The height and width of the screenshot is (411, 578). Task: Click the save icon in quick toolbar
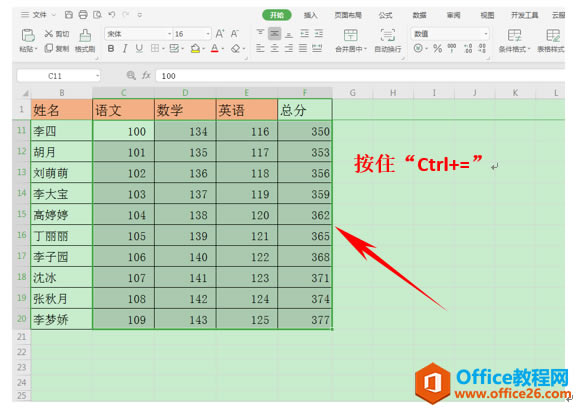click(69, 15)
